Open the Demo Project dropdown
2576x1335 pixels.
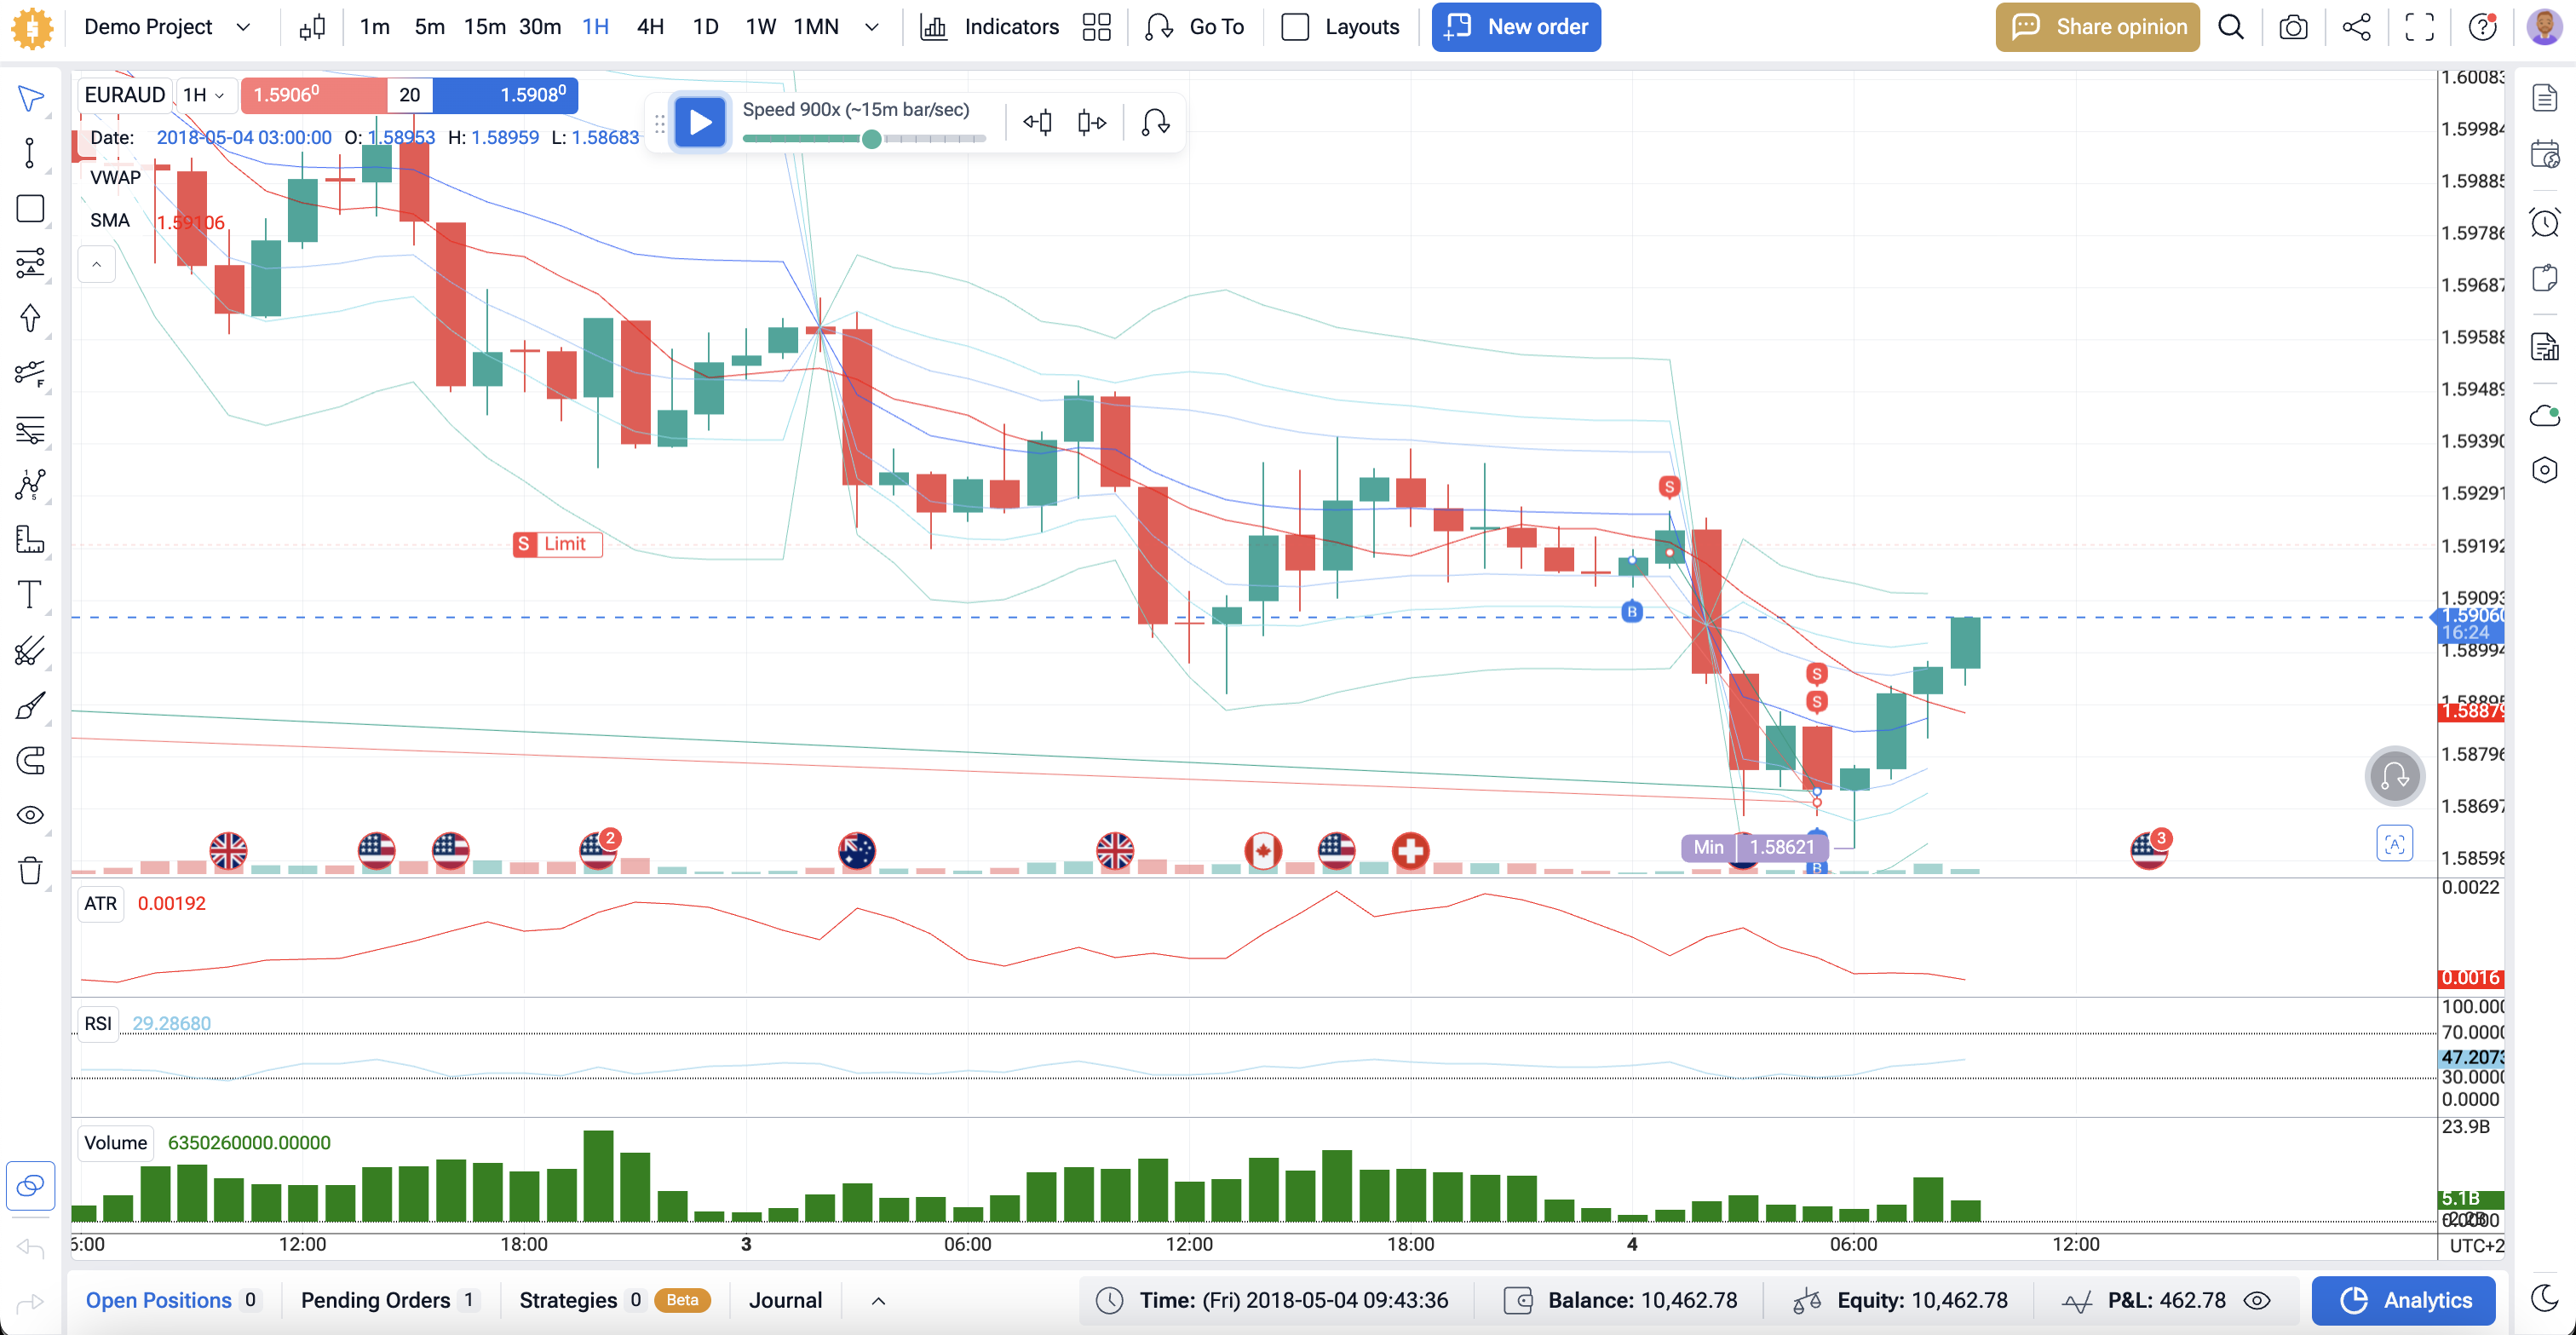point(167,27)
